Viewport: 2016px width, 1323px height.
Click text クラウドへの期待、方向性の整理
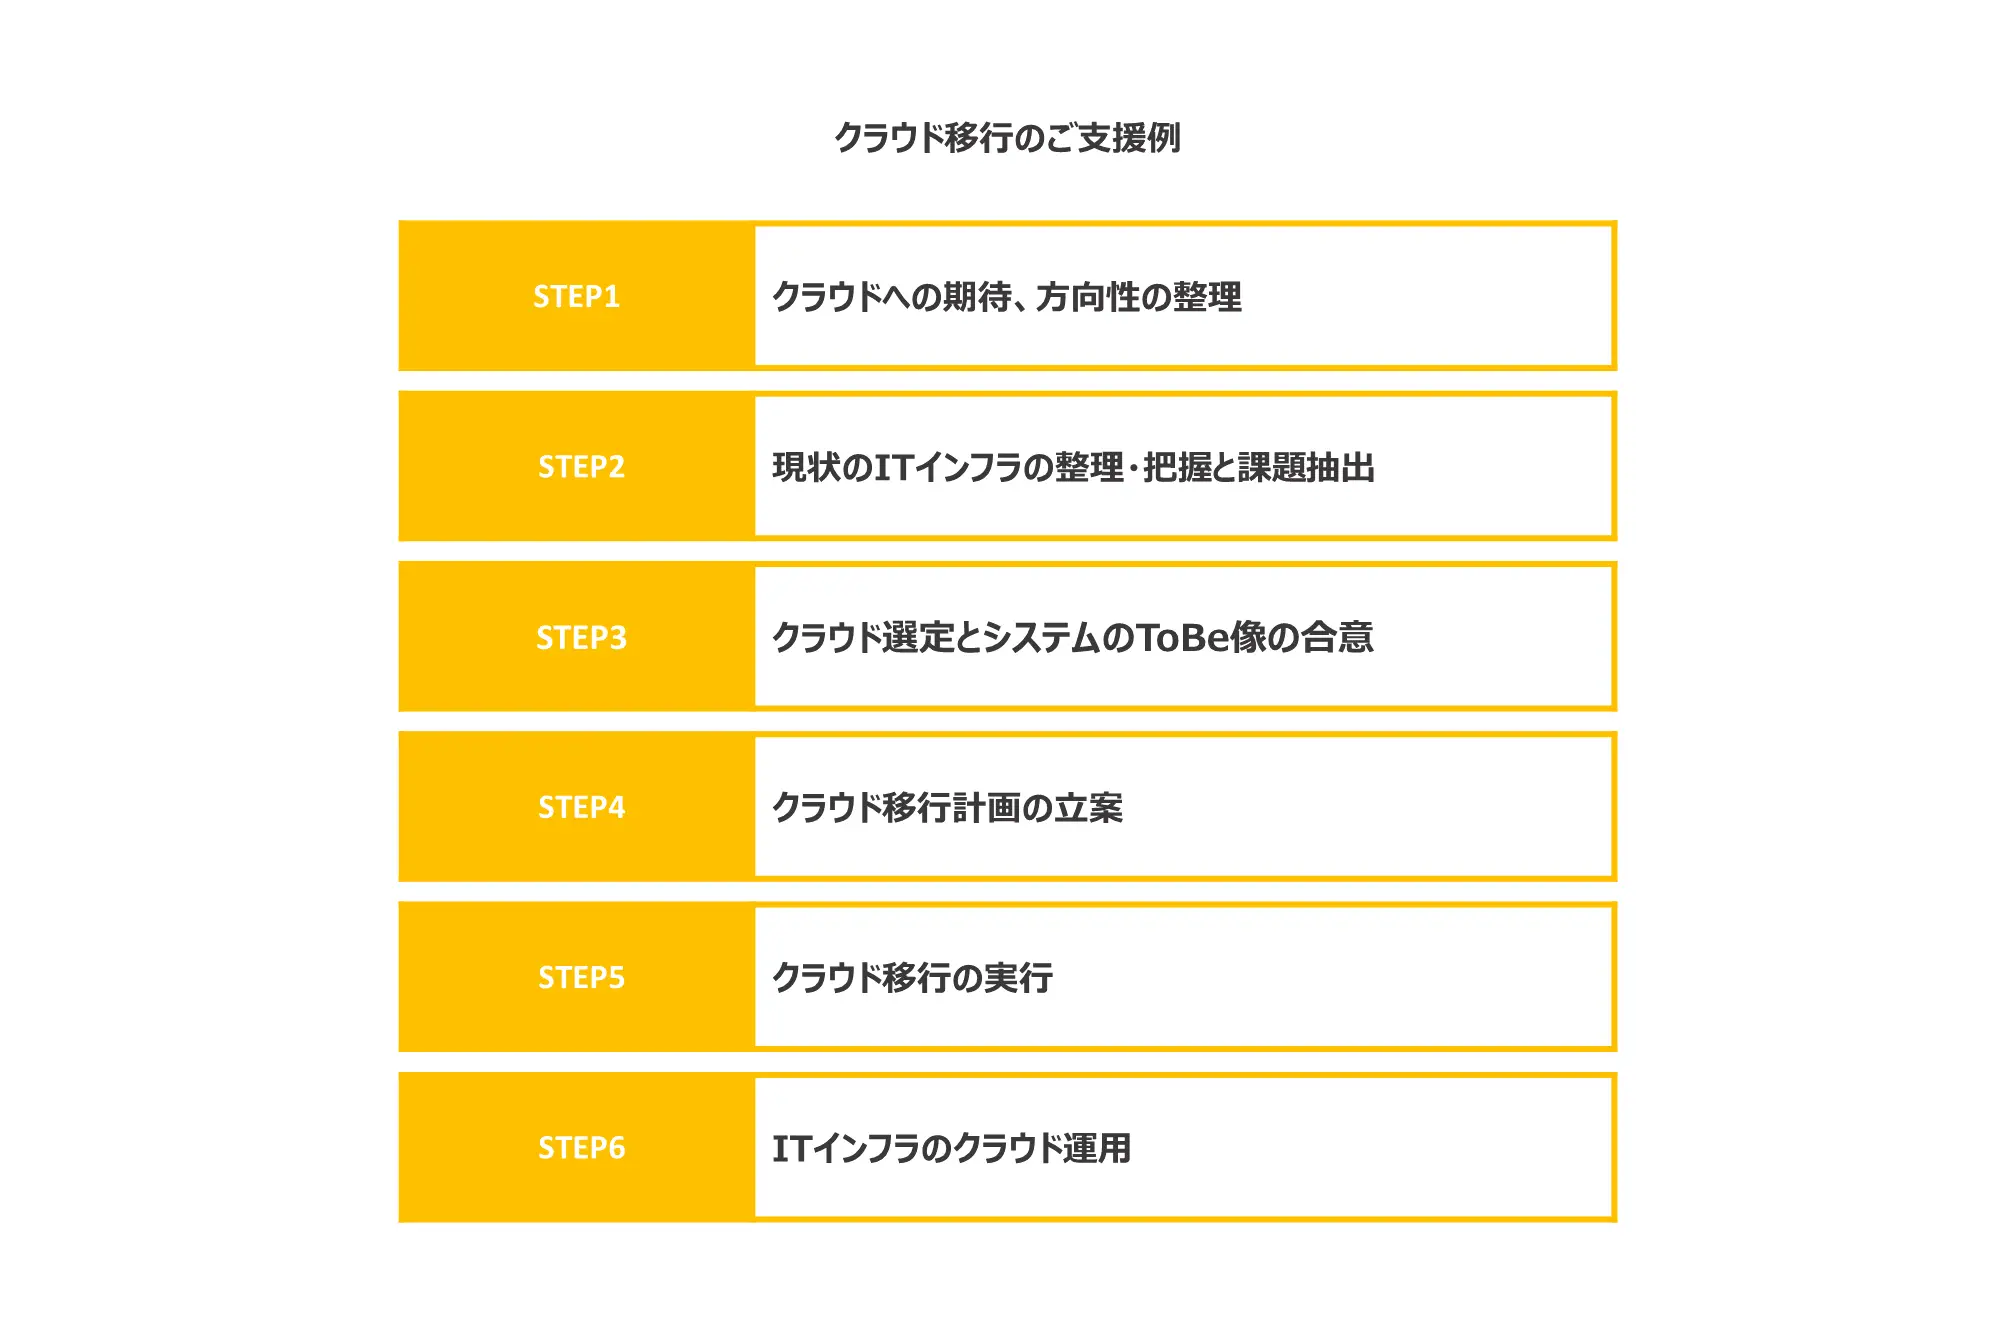tap(1007, 297)
